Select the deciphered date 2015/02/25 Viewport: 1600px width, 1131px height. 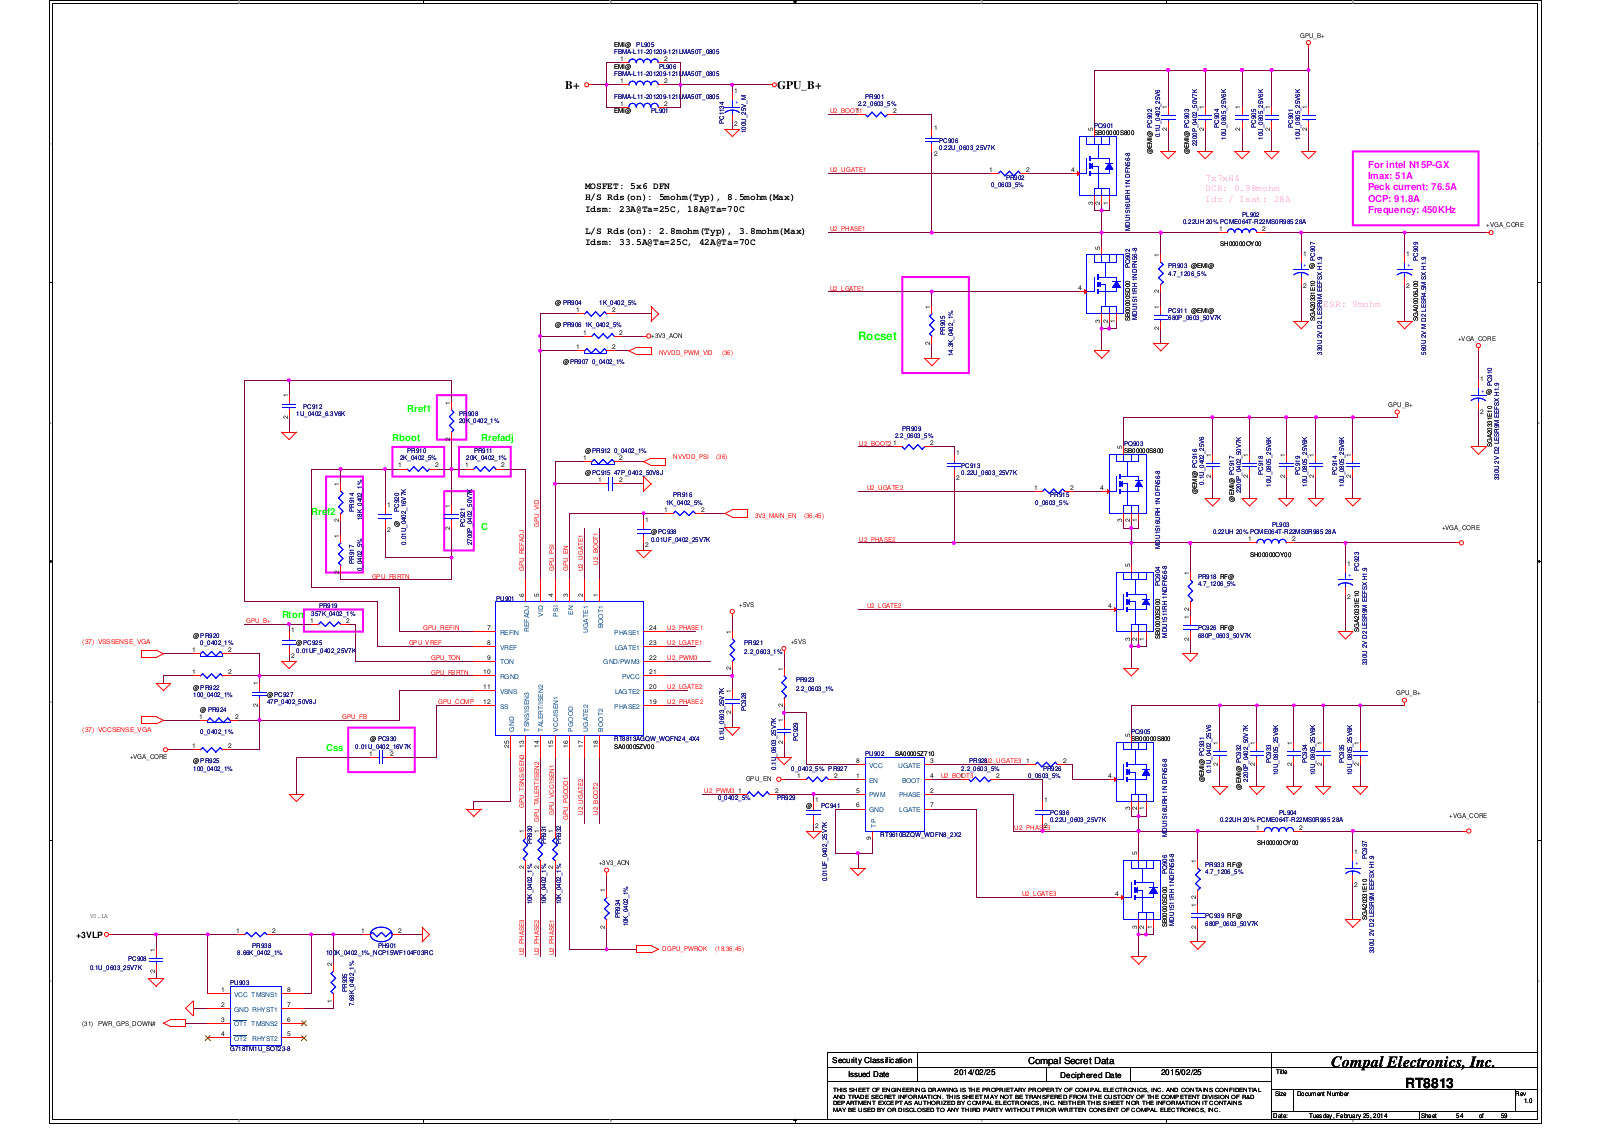click(1181, 1072)
